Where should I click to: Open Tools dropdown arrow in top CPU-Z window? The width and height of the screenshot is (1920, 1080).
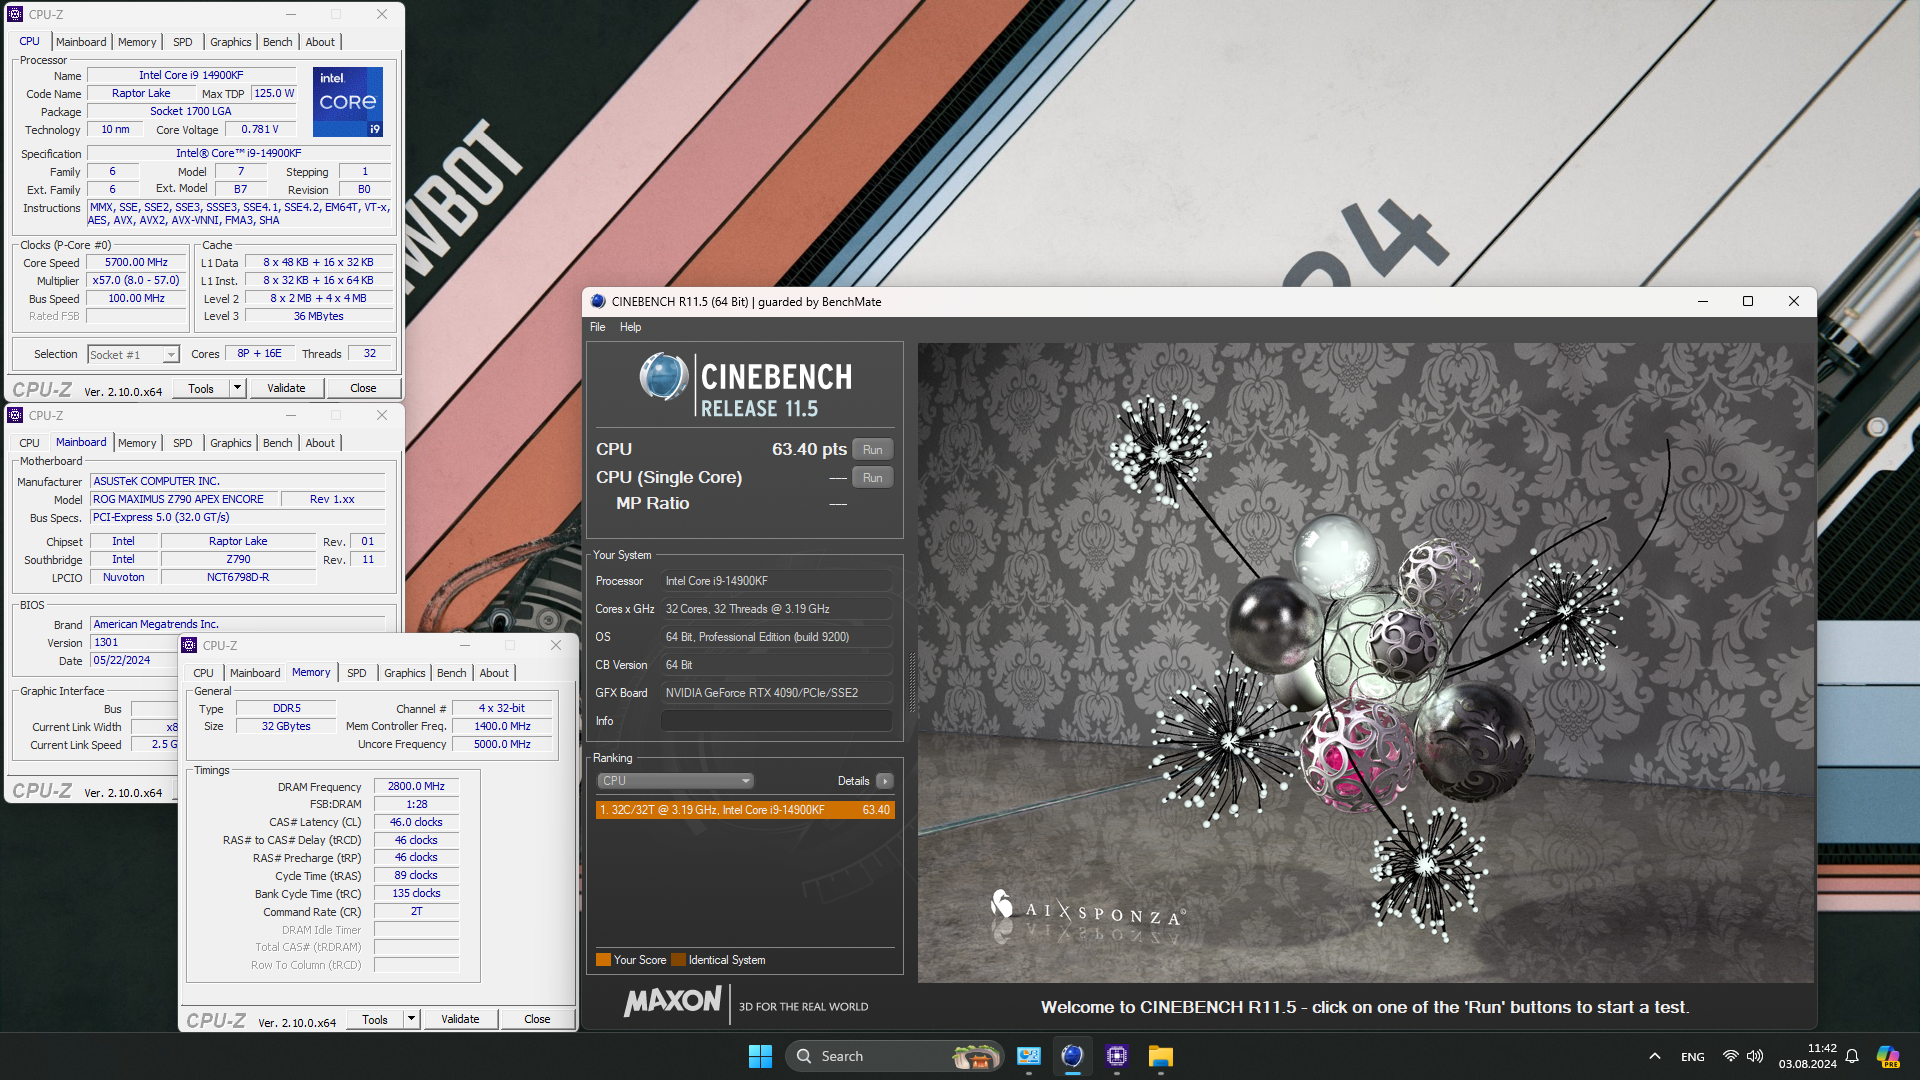pos(237,388)
